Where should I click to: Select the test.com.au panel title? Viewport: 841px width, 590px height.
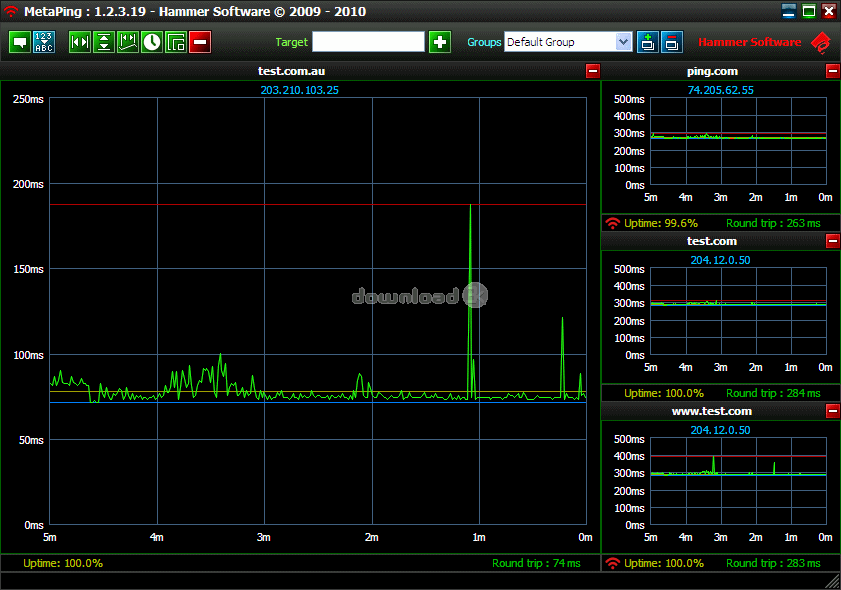(x=291, y=71)
